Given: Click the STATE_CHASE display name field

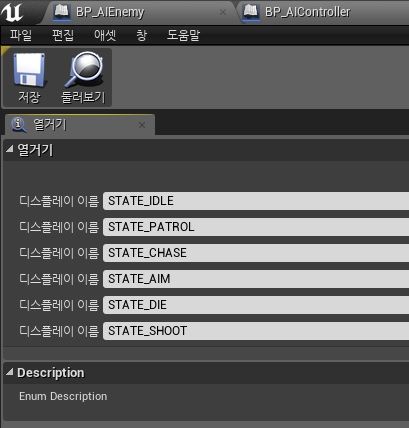Looking at the screenshot, I should [256, 253].
